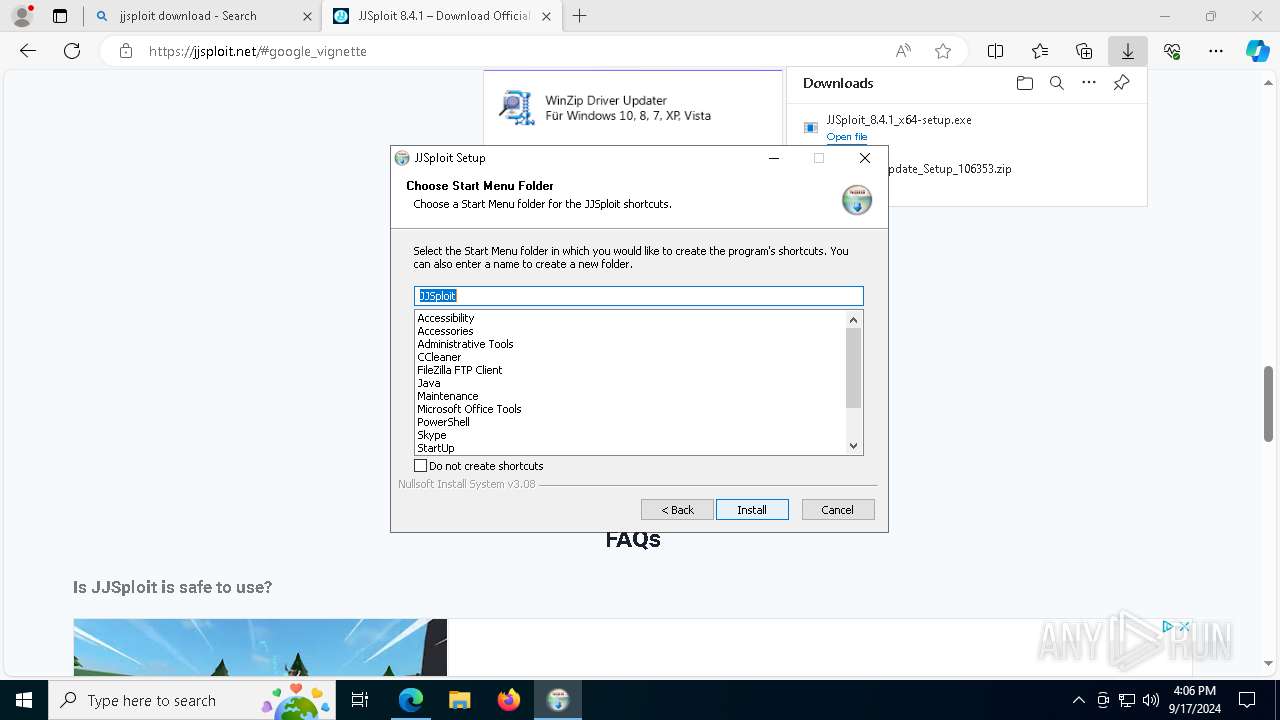Viewport: 1280px width, 720px height.
Task: Switch to the jjsploit download Search tab
Action: coord(202,16)
